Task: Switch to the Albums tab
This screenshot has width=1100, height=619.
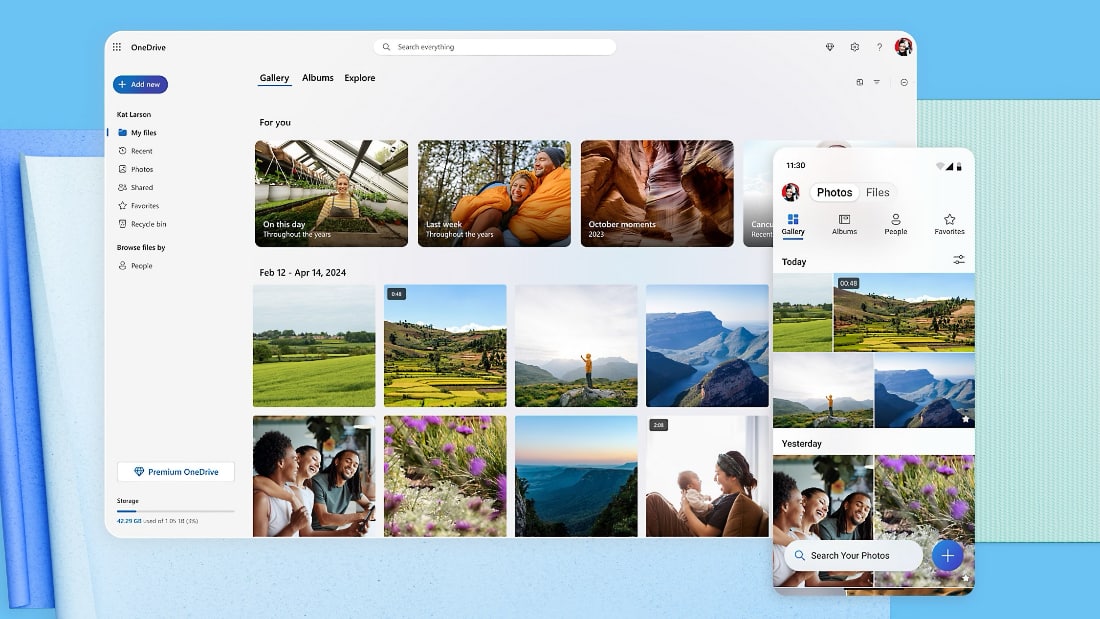Action: coord(318,77)
